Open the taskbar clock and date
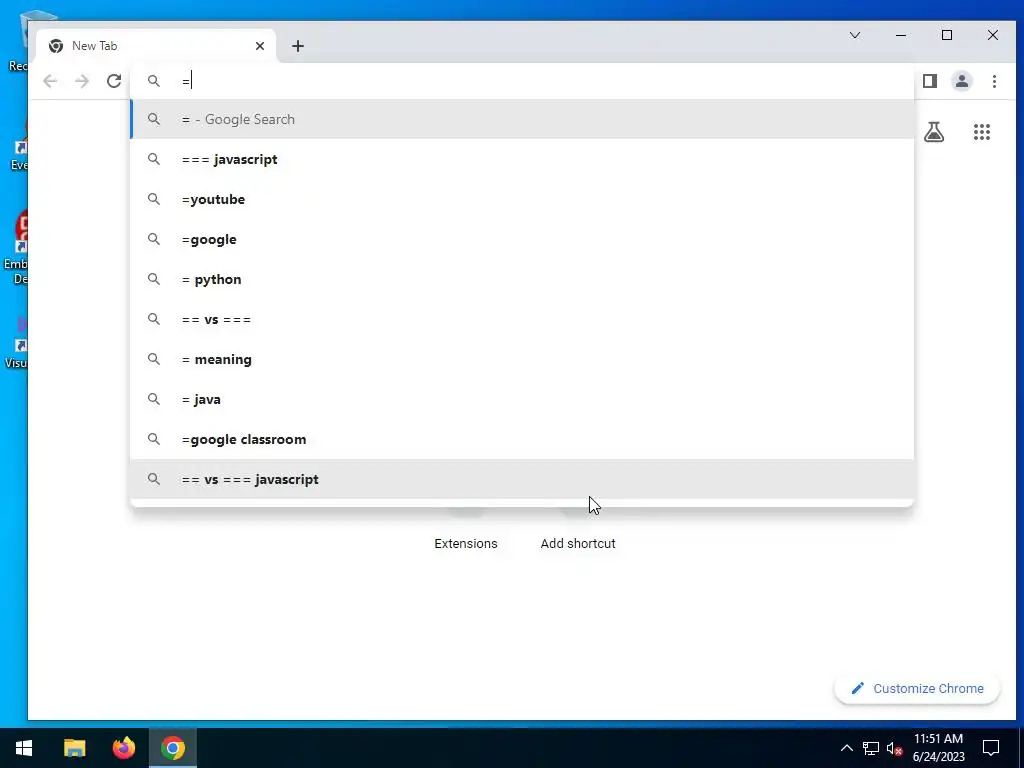Viewport: 1024px width, 768px height. pos(938,748)
